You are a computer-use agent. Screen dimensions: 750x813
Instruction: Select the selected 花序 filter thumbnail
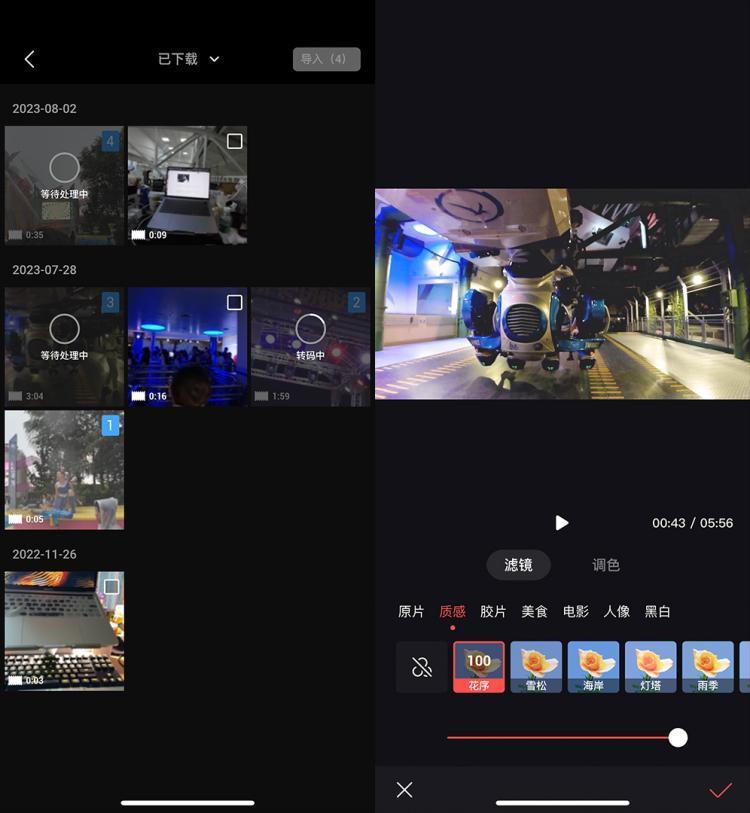click(x=479, y=667)
